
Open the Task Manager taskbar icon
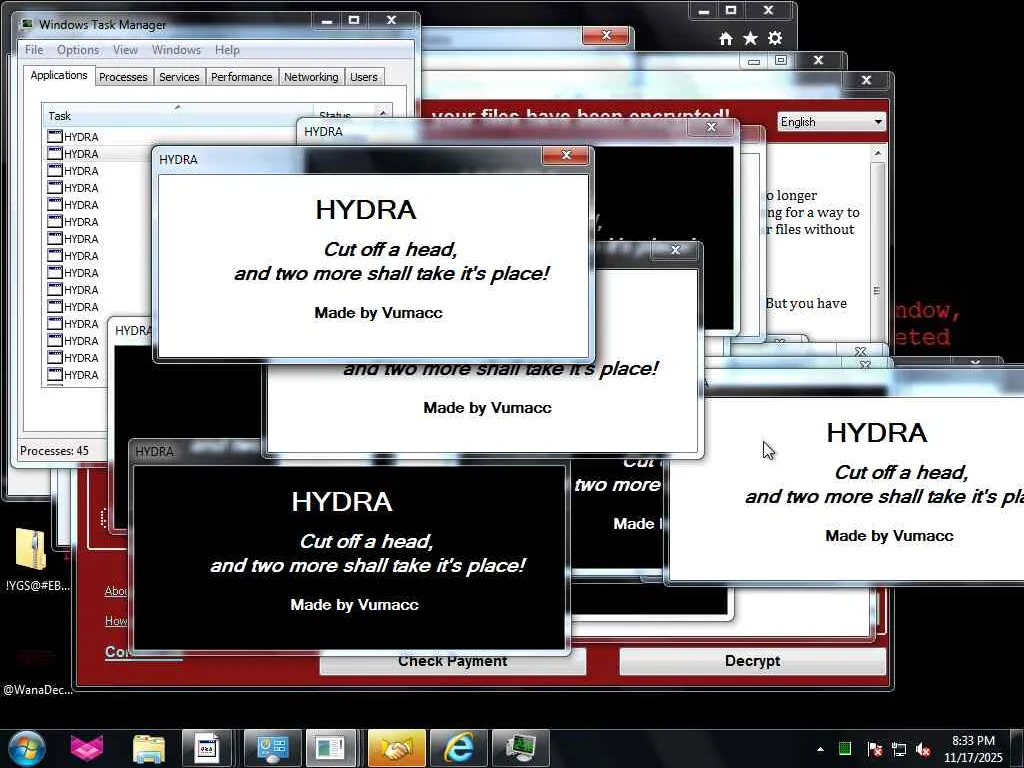pyautogui.click(x=520, y=748)
